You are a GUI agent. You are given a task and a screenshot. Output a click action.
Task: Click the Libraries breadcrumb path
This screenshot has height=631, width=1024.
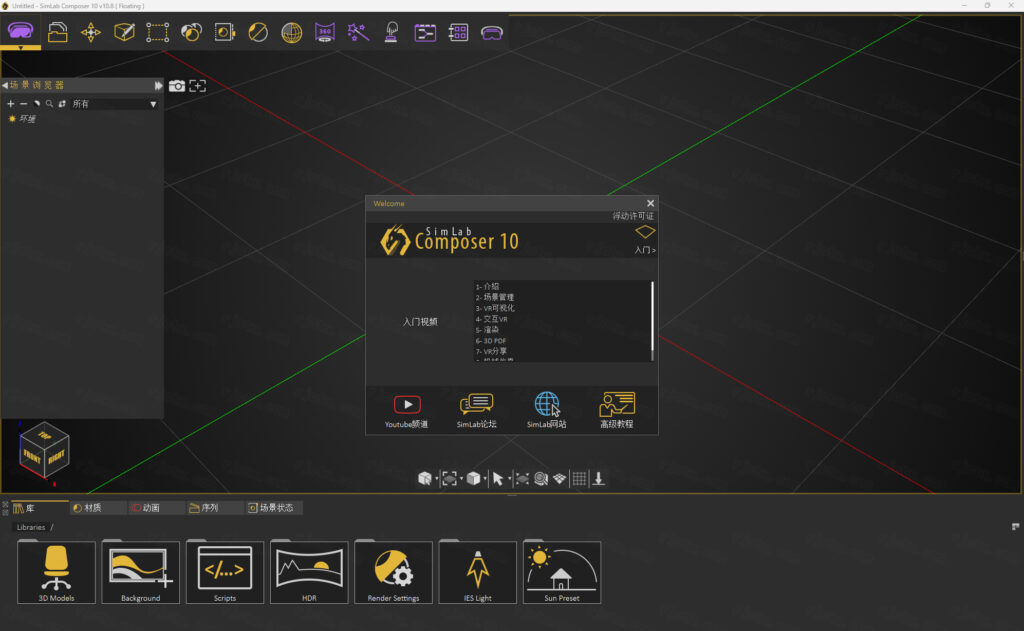click(31, 527)
